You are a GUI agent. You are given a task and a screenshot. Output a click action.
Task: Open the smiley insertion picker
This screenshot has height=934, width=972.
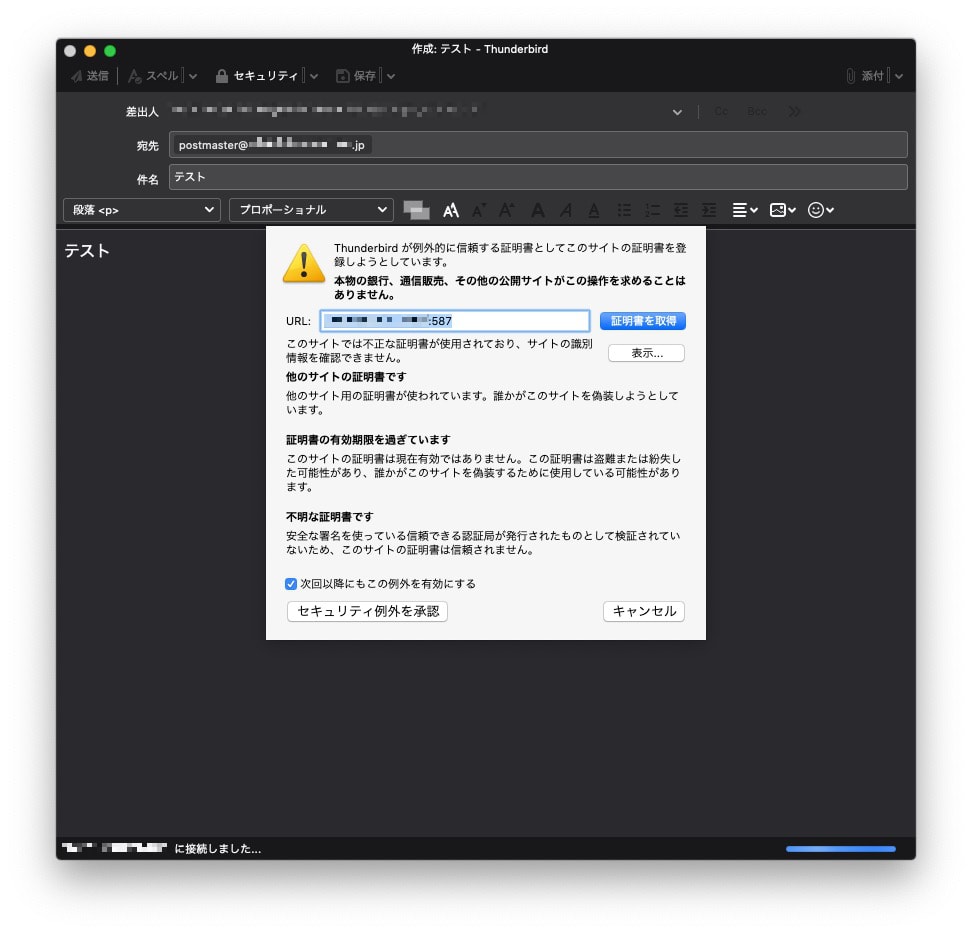click(818, 210)
